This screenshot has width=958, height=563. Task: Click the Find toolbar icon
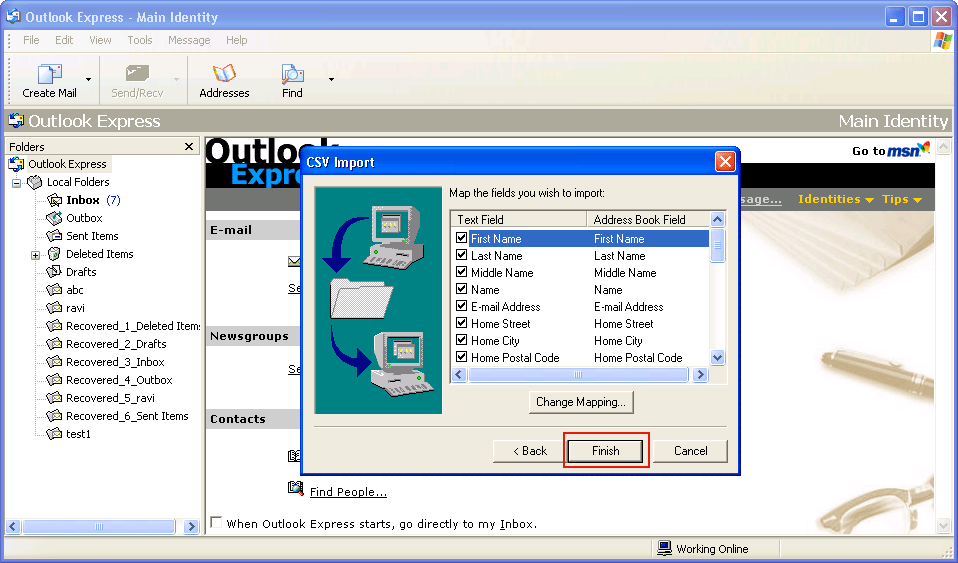(x=292, y=74)
